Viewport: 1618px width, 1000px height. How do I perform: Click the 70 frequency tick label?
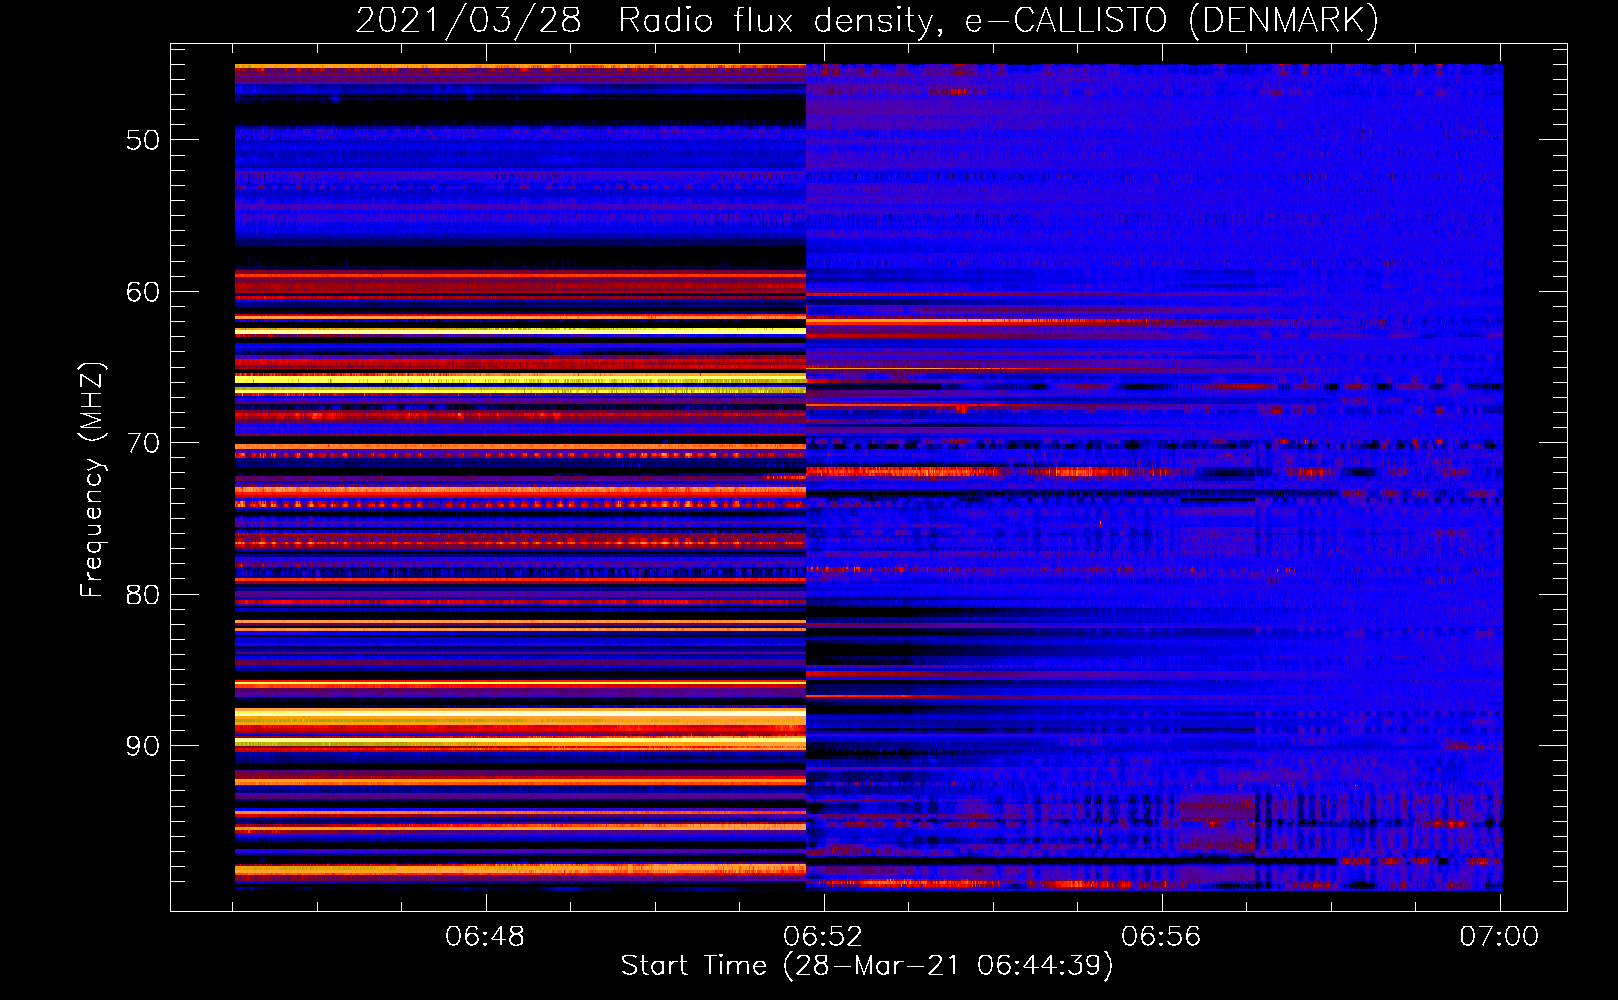[x=143, y=443]
